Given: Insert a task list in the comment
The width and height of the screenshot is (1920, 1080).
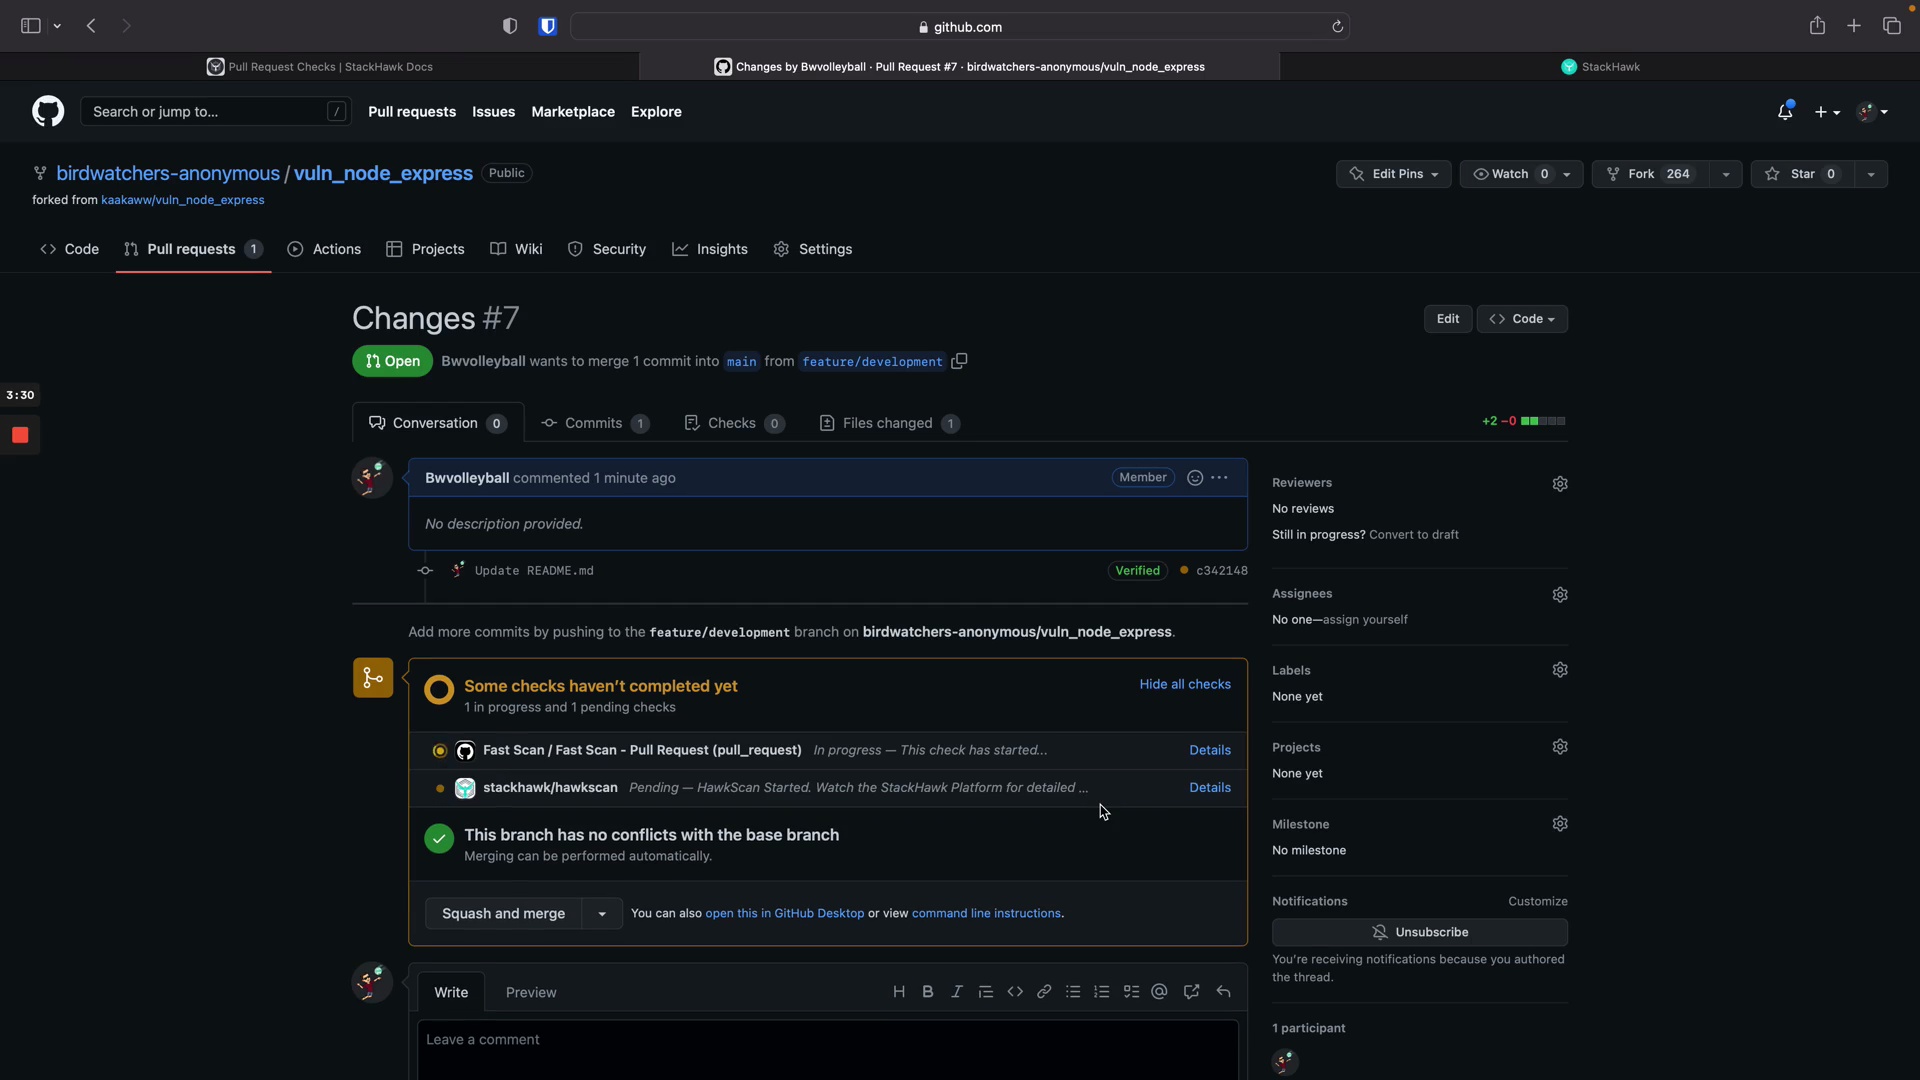Looking at the screenshot, I should coord(1131,991).
